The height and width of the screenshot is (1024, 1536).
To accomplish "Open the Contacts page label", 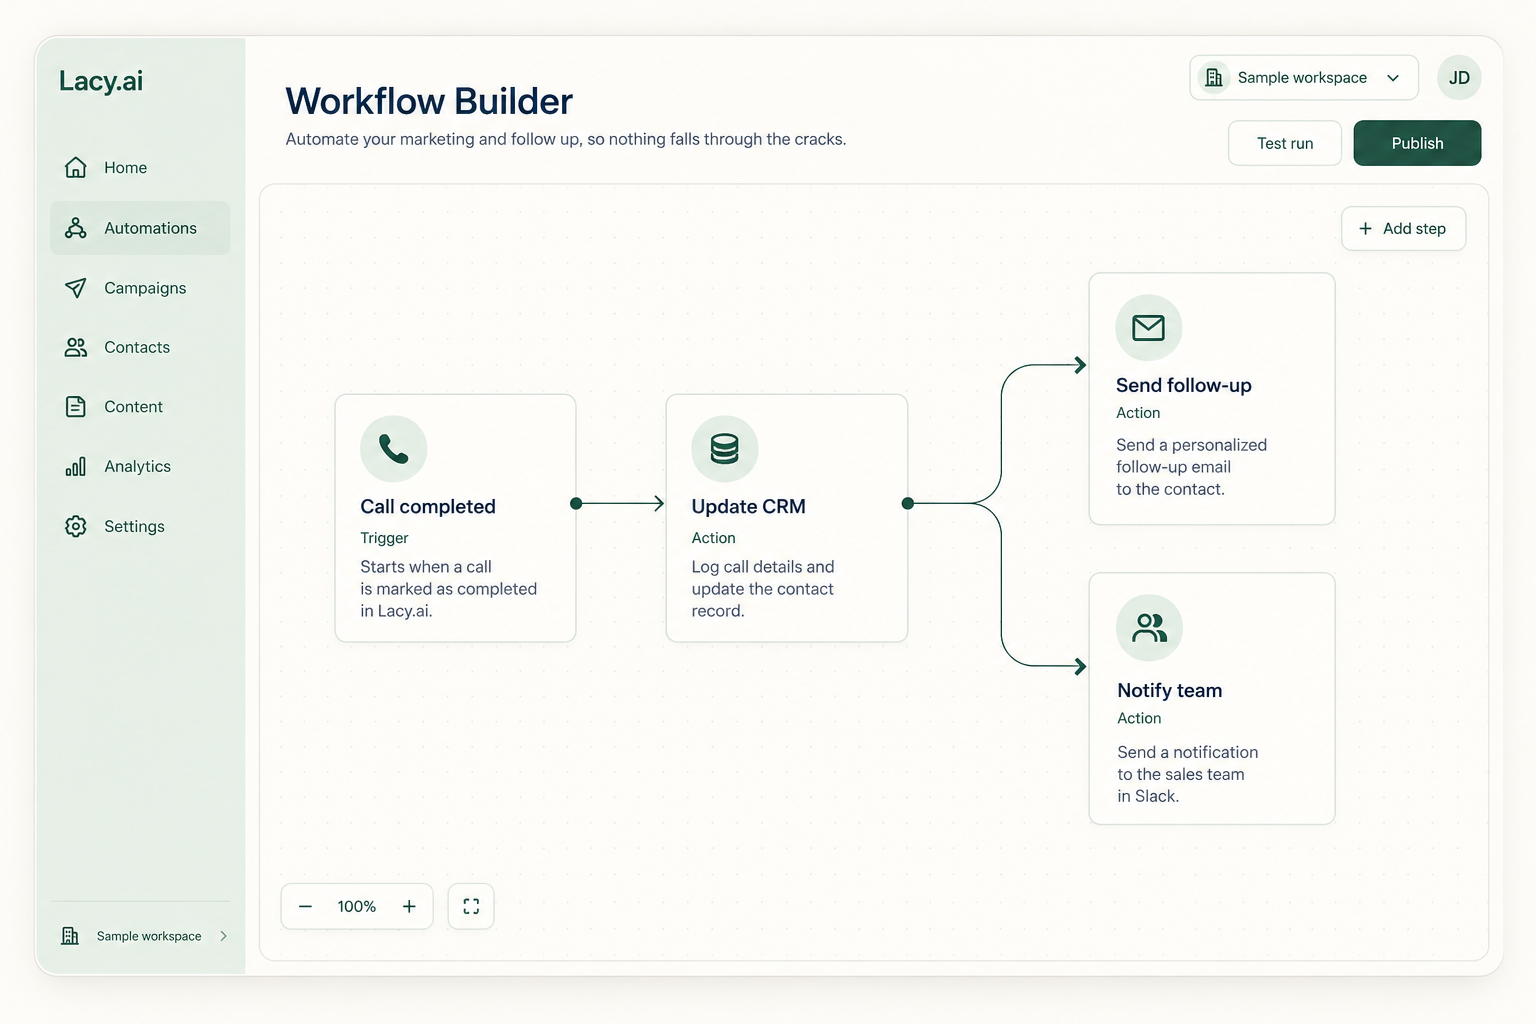I will (137, 347).
